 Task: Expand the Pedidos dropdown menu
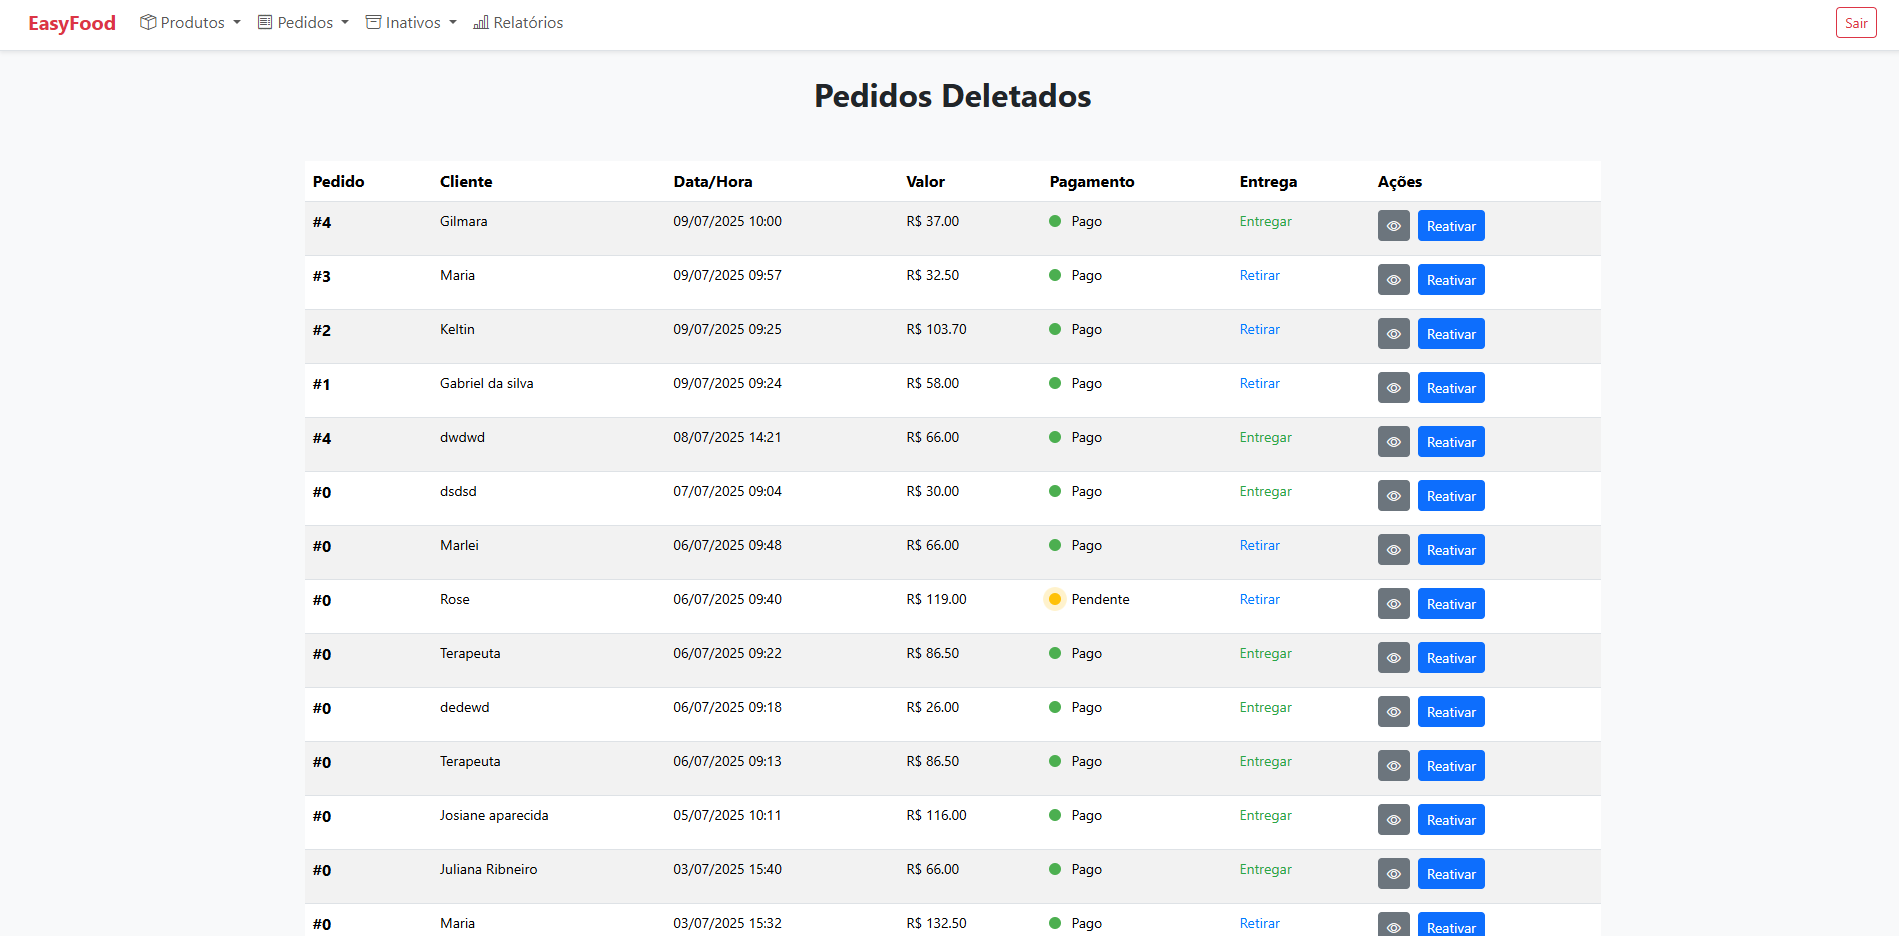303,22
